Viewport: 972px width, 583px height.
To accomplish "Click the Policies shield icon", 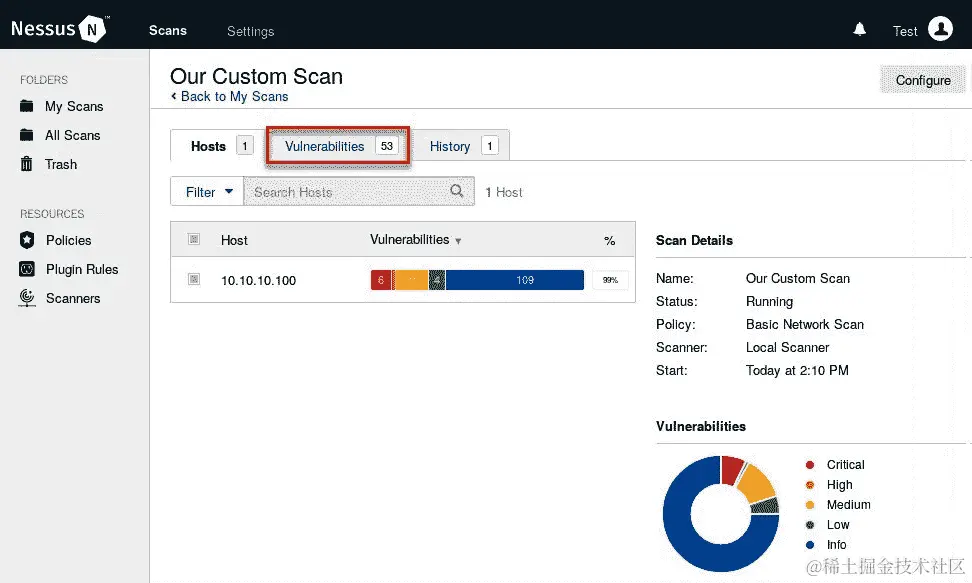I will [x=27, y=240].
